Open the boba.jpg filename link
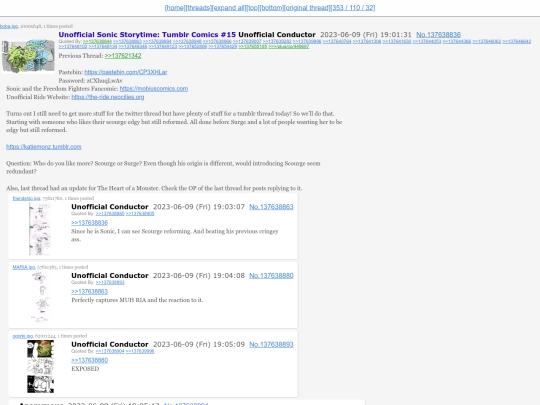This screenshot has height=405, width=540. pyautogui.click(x=9, y=26)
